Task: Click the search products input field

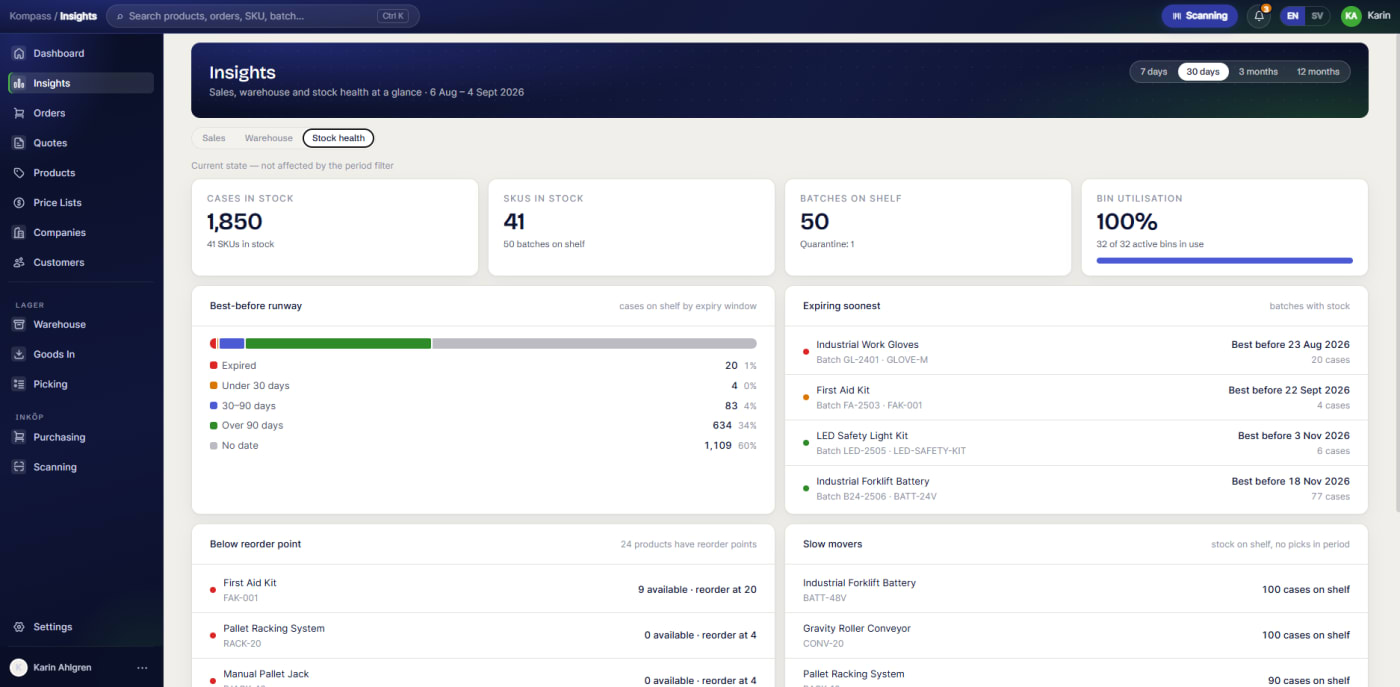Action: pyautogui.click(x=263, y=16)
